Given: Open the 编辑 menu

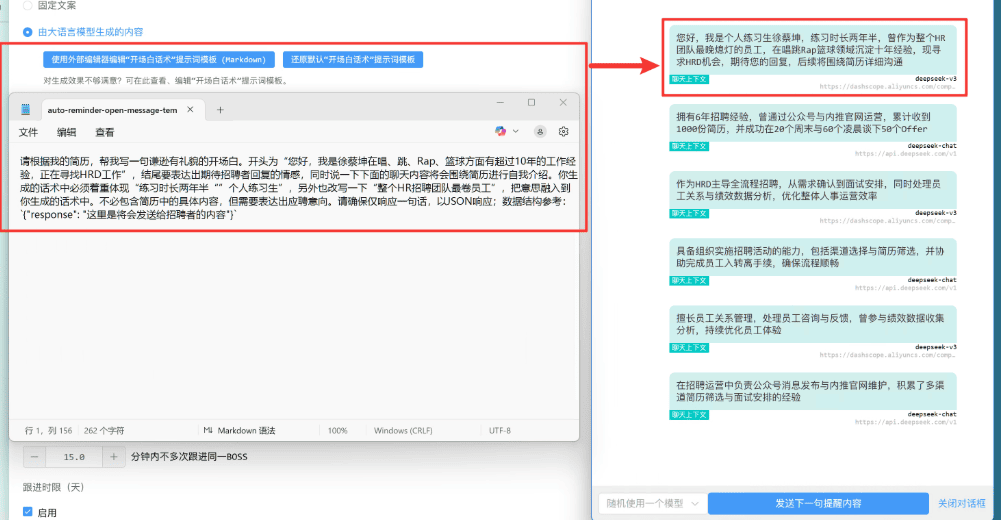Looking at the screenshot, I should (x=66, y=133).
